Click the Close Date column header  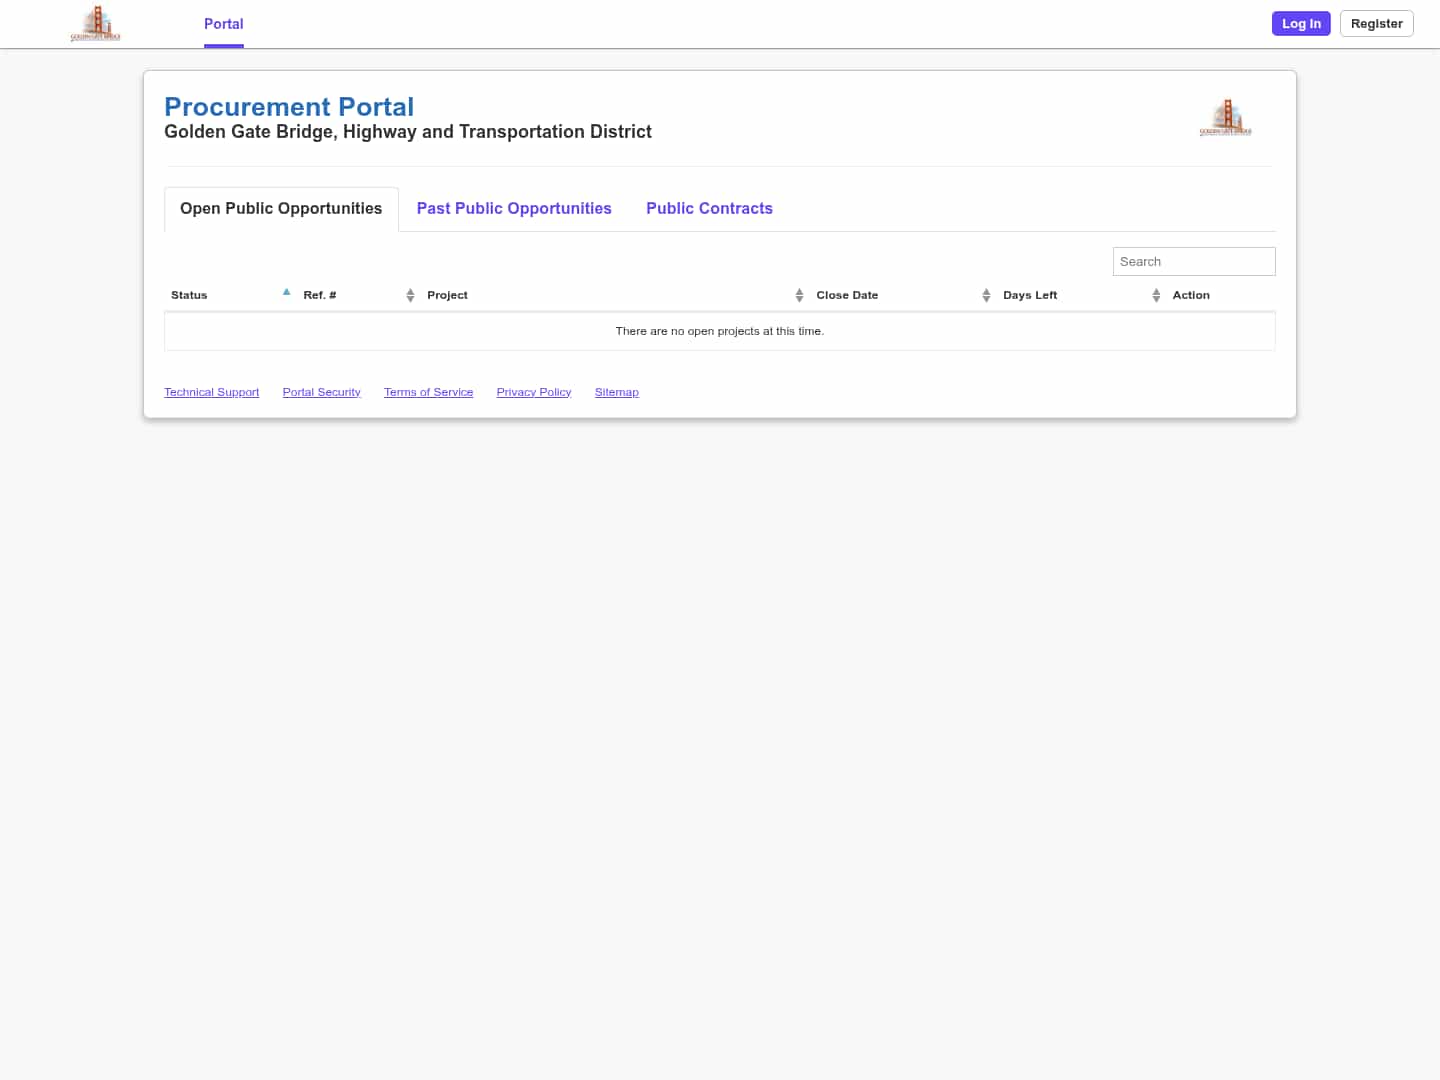point(903,295)
